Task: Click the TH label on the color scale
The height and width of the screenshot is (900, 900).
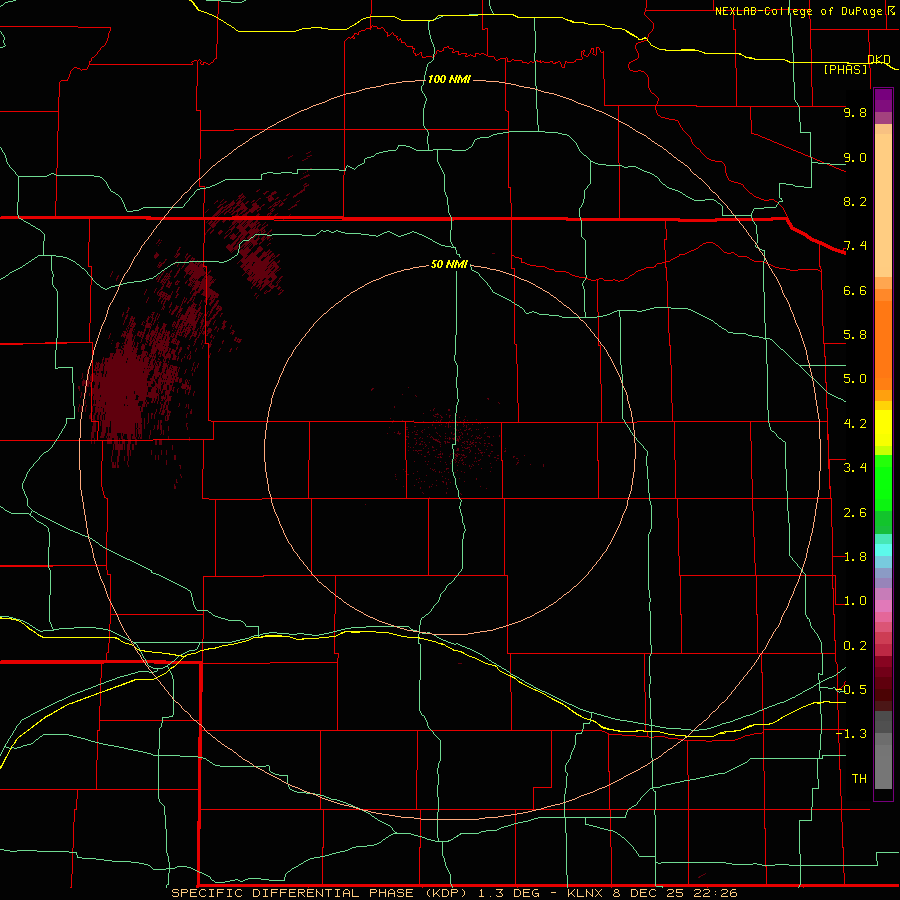Action: pyautogui.click(x=859, y=779)
